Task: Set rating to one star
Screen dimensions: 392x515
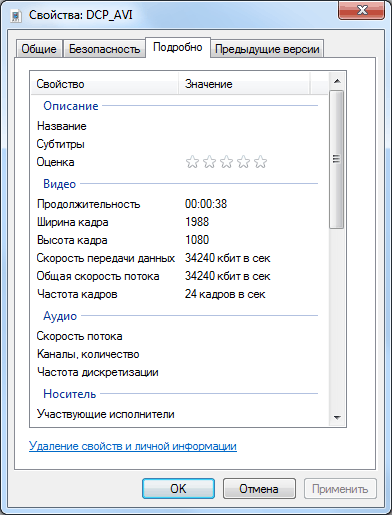Action: [192, 162]
